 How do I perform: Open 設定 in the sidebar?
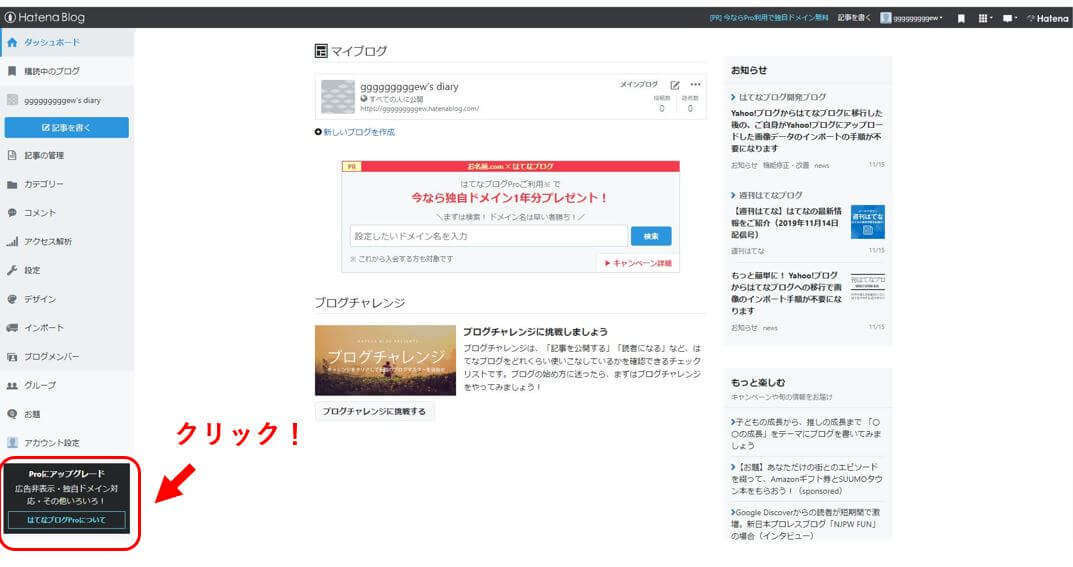(x=67, y=270)
